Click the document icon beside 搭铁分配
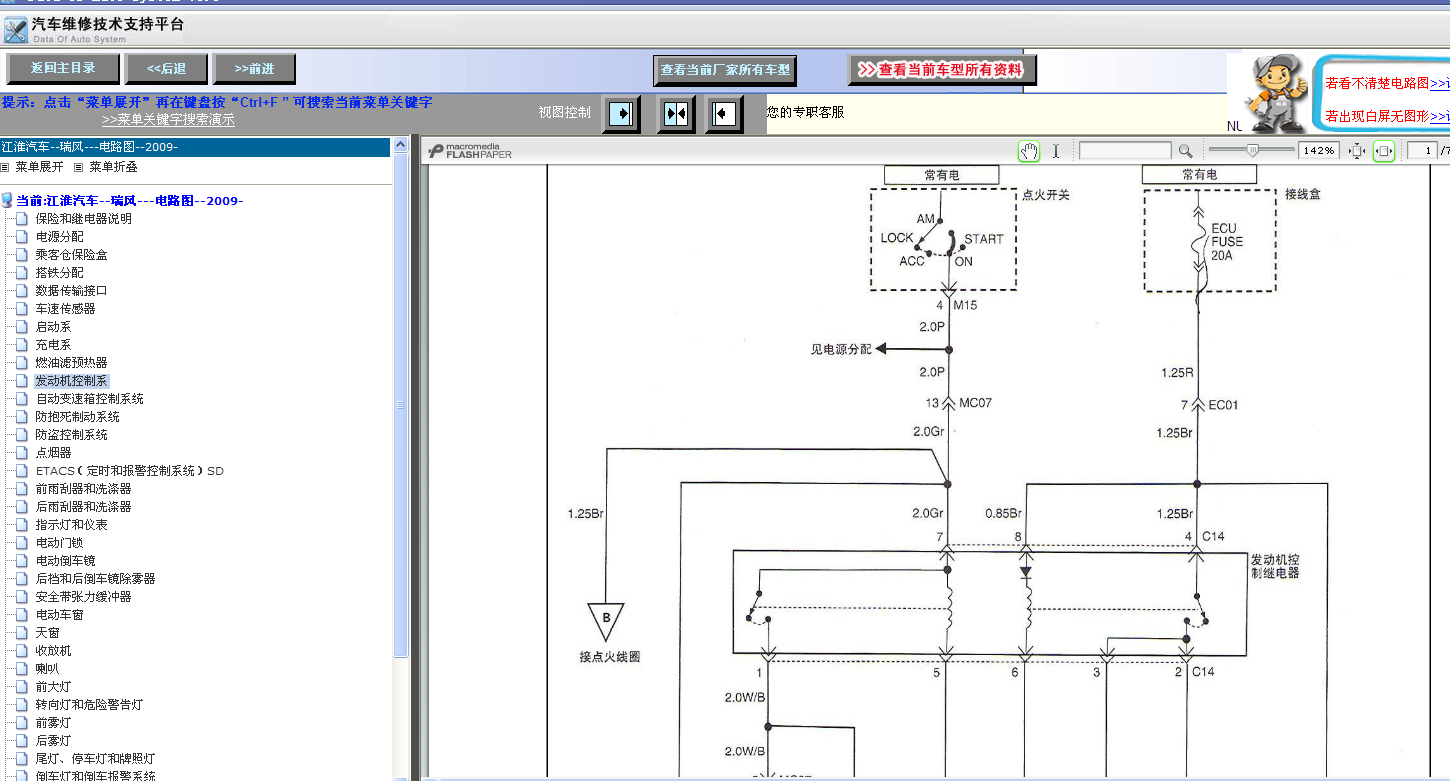 [22, 273]
